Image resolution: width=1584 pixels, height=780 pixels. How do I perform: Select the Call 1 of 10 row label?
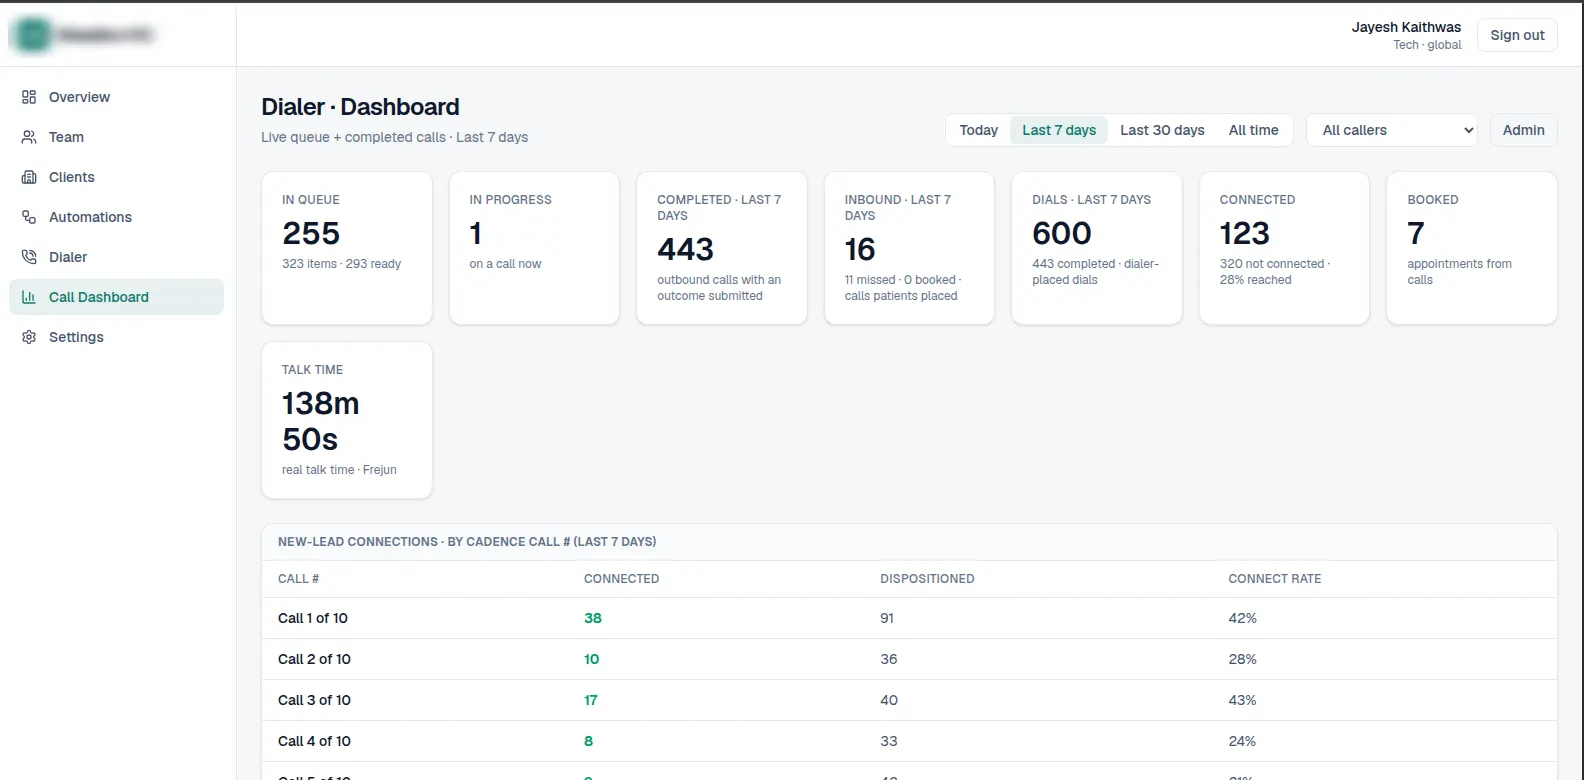coord(313,618)
